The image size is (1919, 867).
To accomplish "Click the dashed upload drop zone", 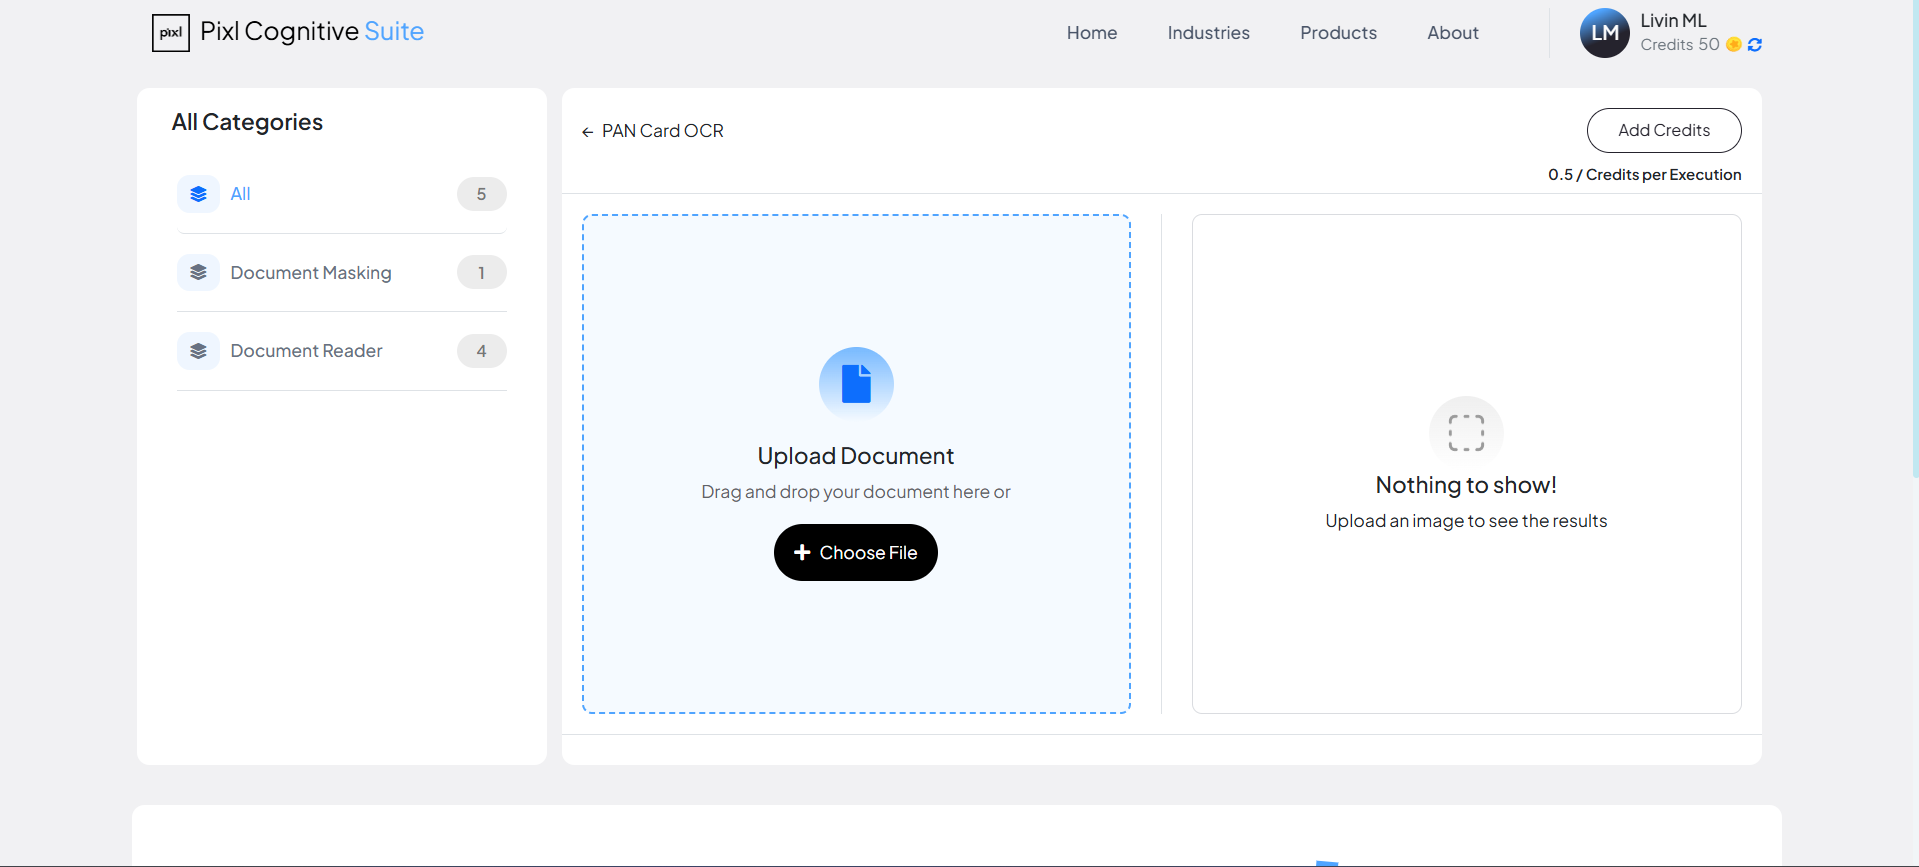I will (856, 640).
